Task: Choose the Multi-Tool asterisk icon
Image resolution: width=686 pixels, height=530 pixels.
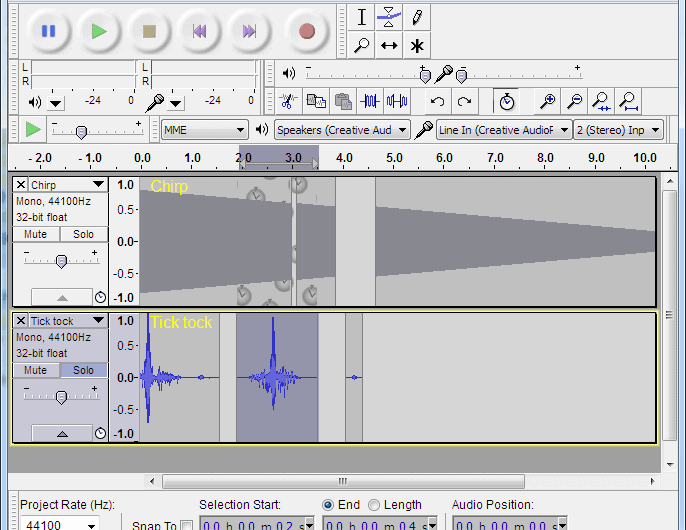Action: 417,46
